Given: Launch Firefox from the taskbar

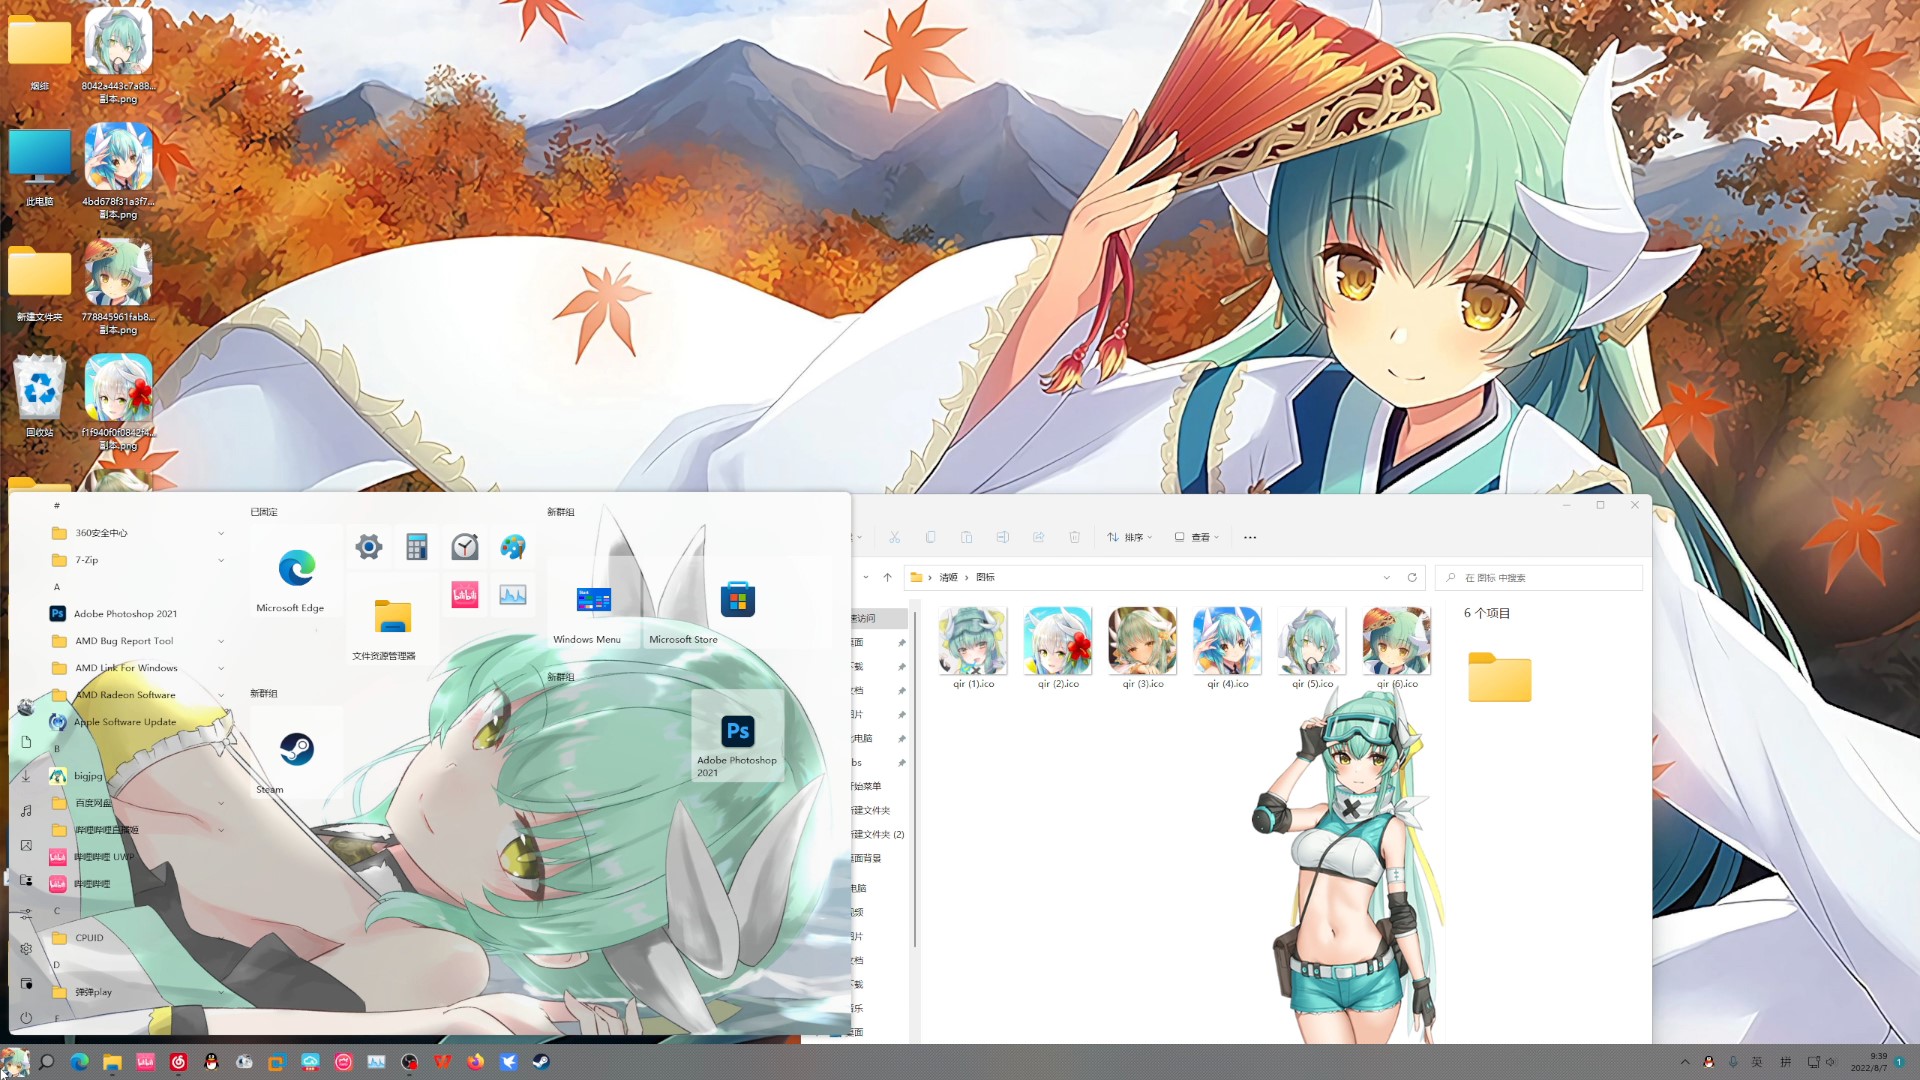Looking at the screenshot, I should (475, 1062).
